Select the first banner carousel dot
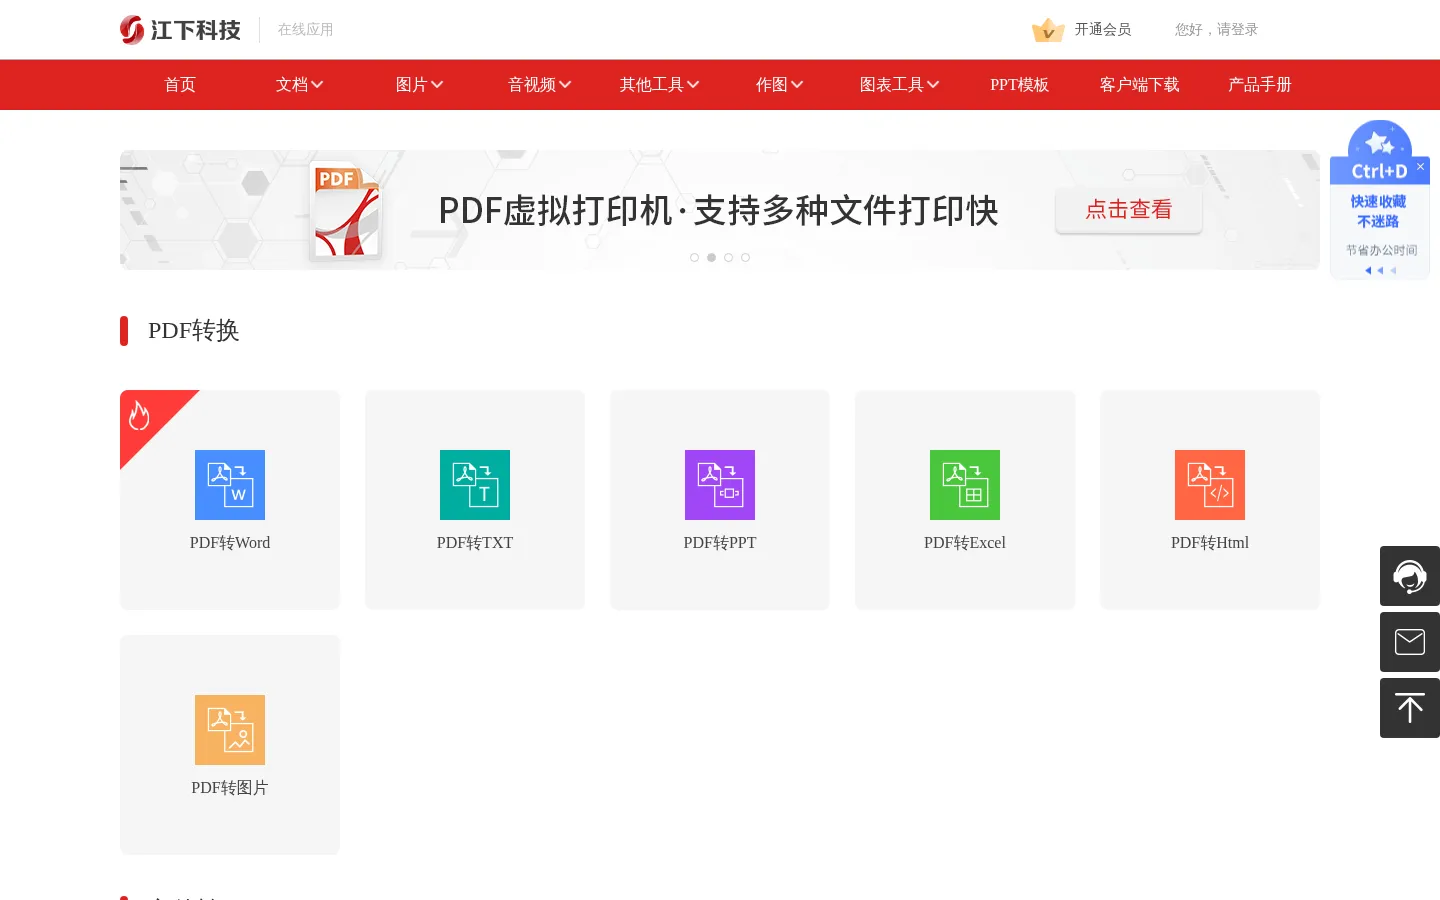 point(694,258)
